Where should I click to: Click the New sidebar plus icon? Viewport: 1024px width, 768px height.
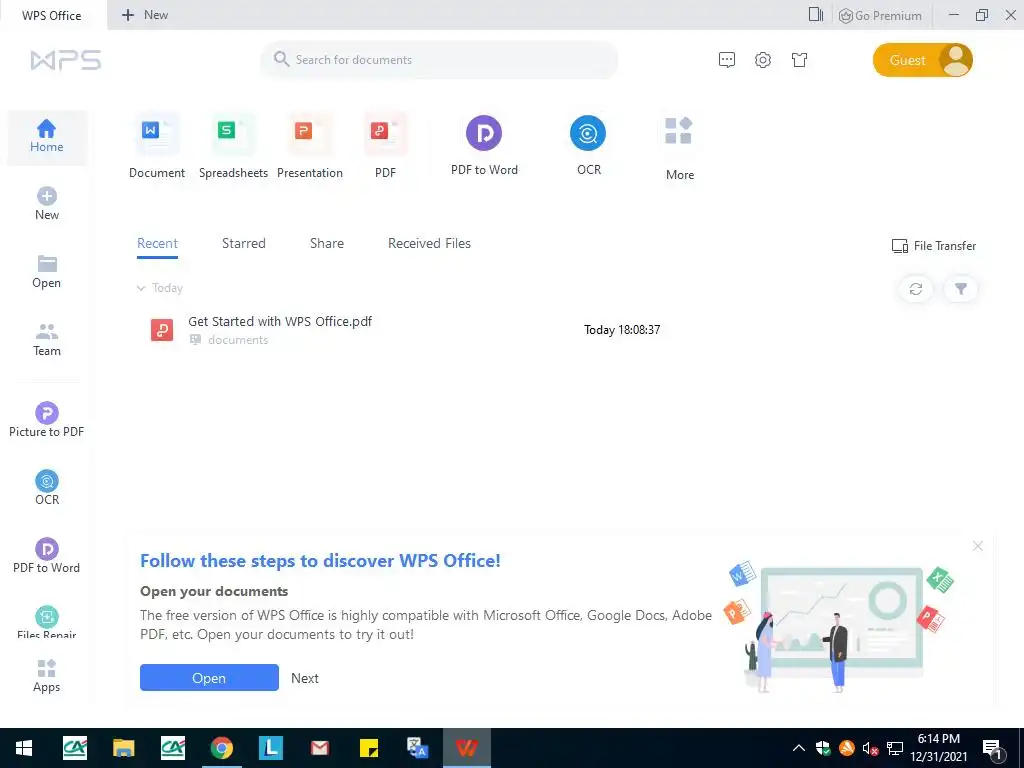point(46,196)
